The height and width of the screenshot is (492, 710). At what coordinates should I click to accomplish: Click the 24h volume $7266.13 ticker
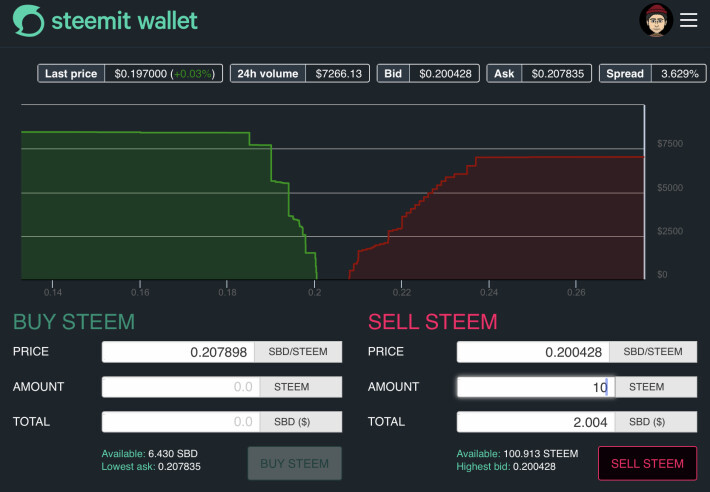[300, 73]
